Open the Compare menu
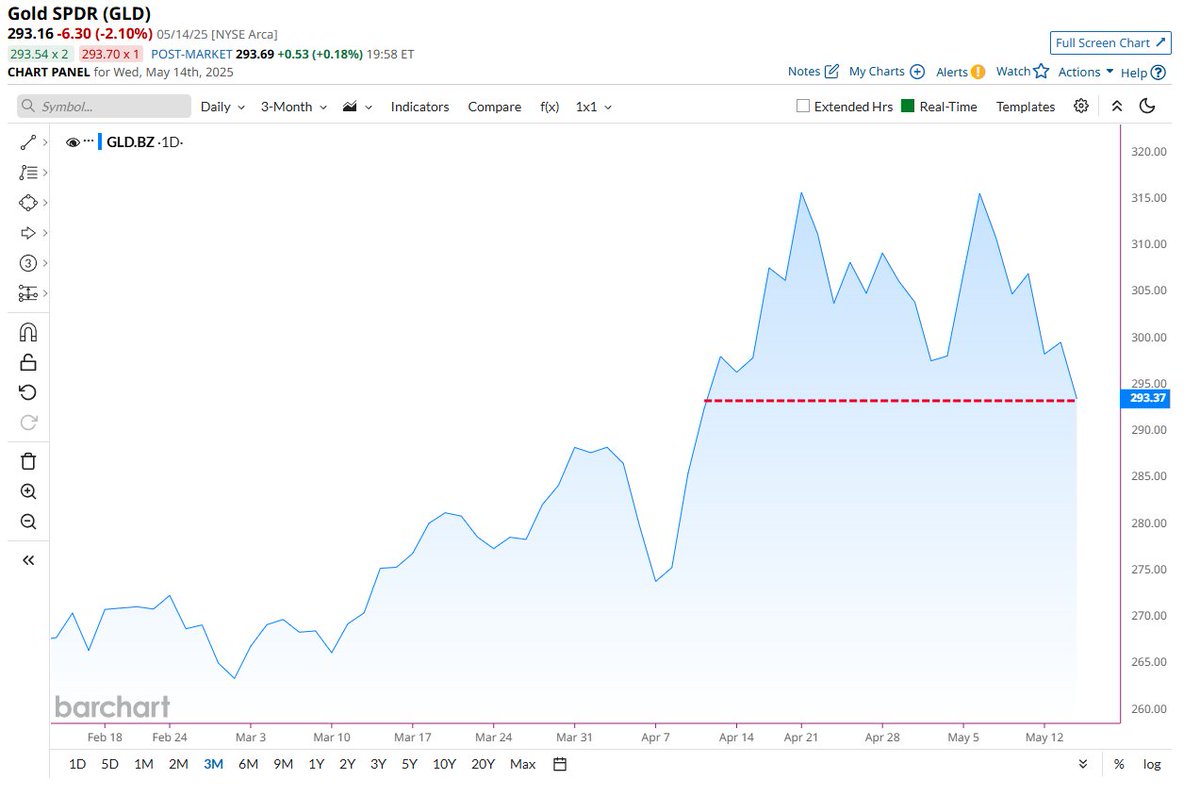1200x796 pixels. tap(494, 106)
